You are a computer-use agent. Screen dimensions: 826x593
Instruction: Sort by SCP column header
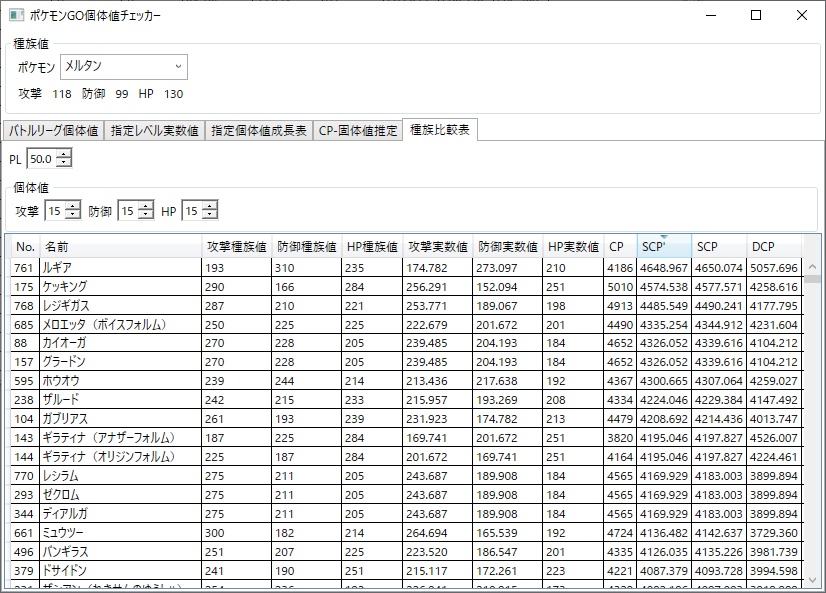(719, 246)
